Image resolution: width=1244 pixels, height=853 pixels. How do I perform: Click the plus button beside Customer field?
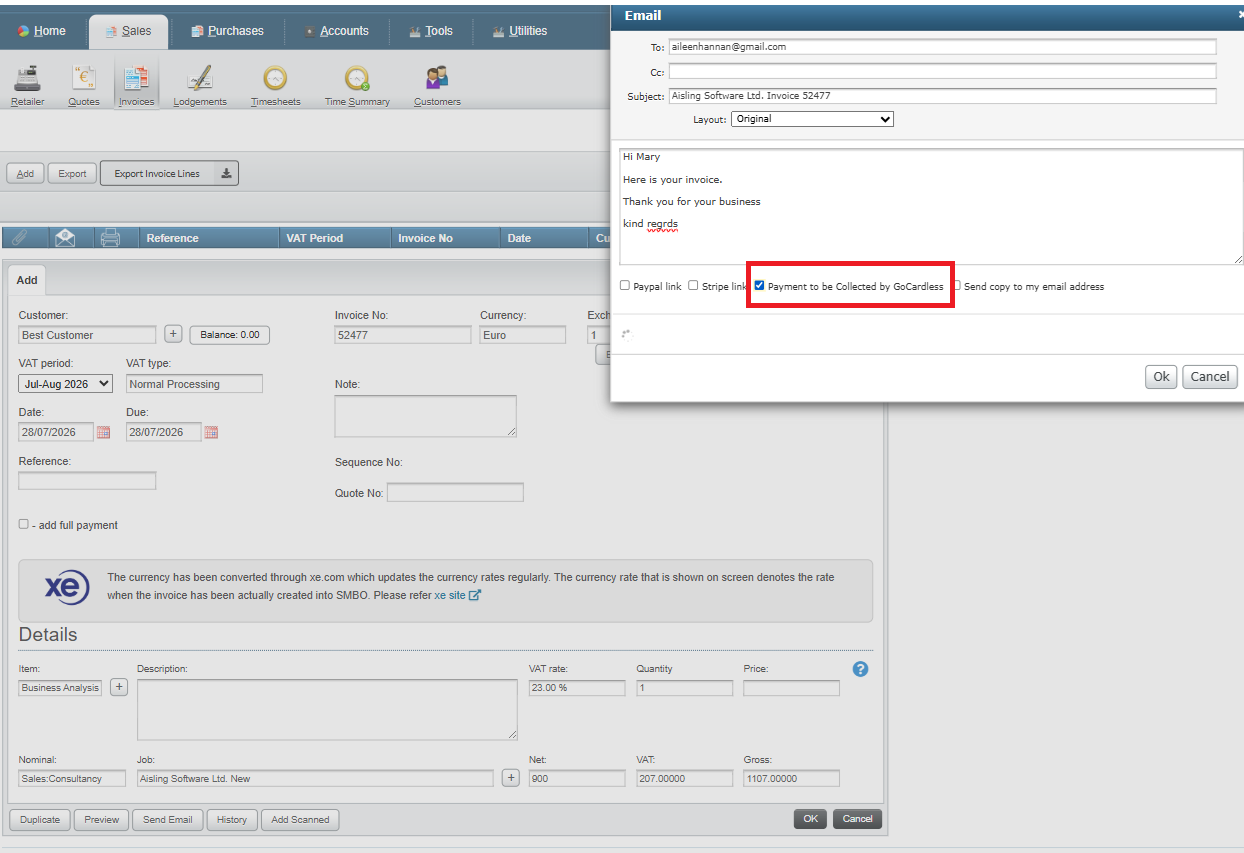coord(173,334)
